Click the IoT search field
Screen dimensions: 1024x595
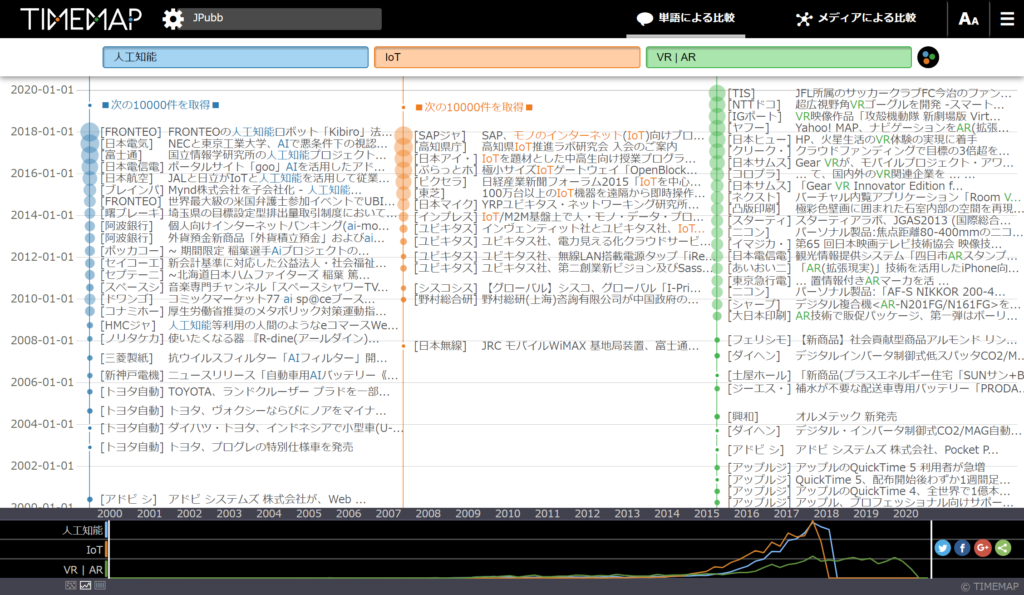507,57
